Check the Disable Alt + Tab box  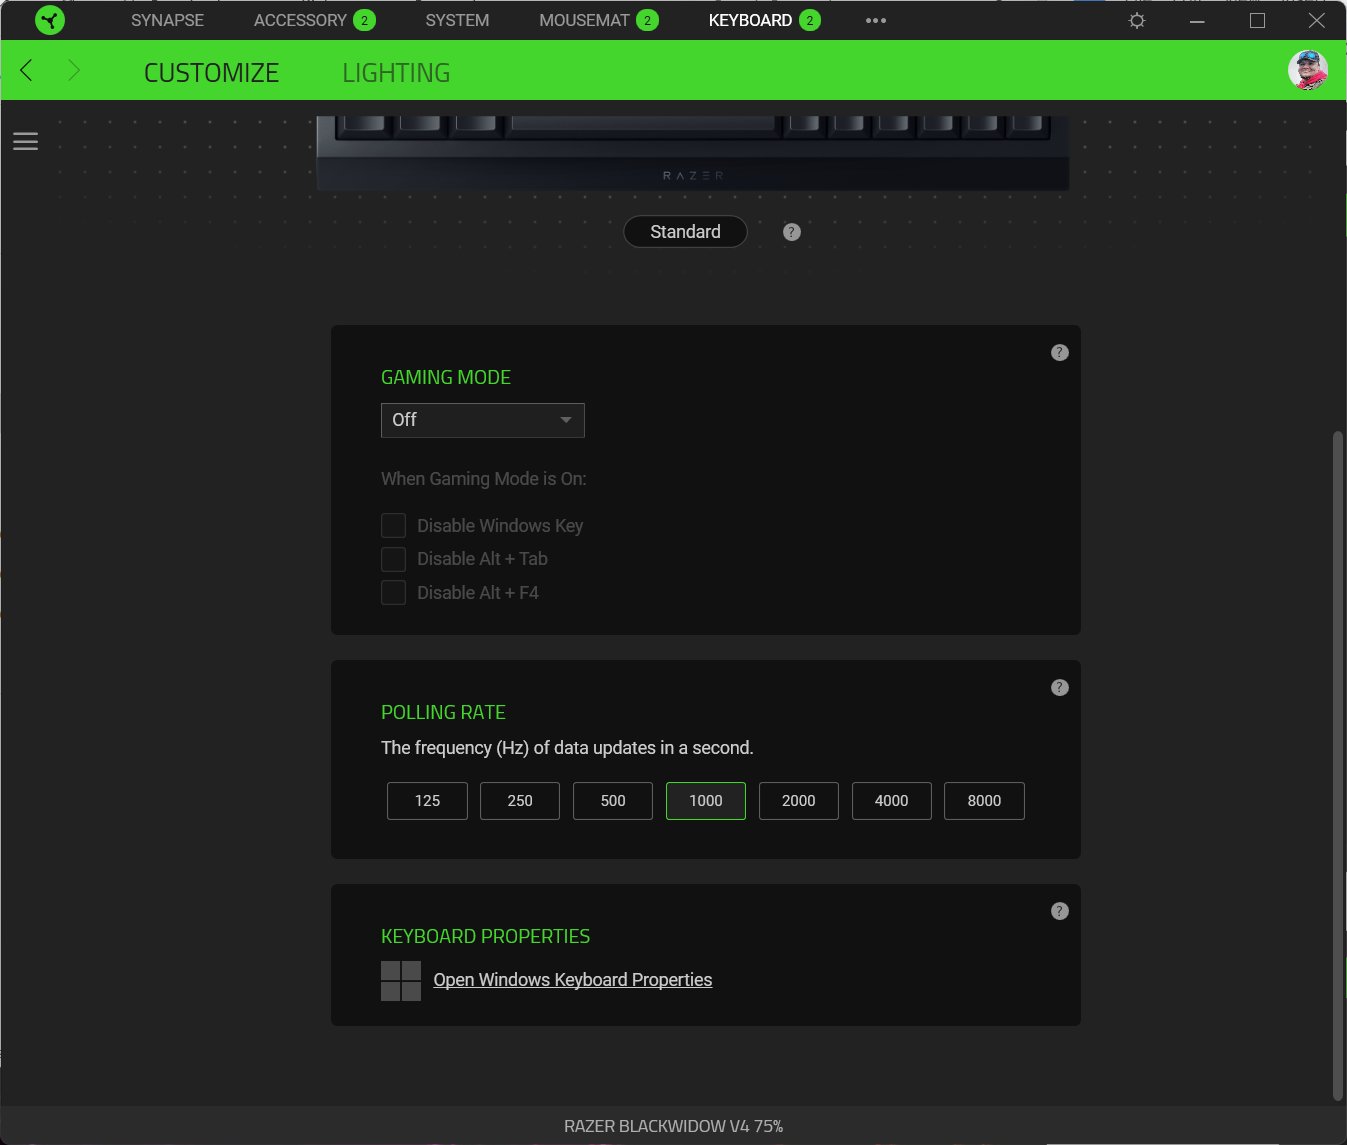[394, 559]
